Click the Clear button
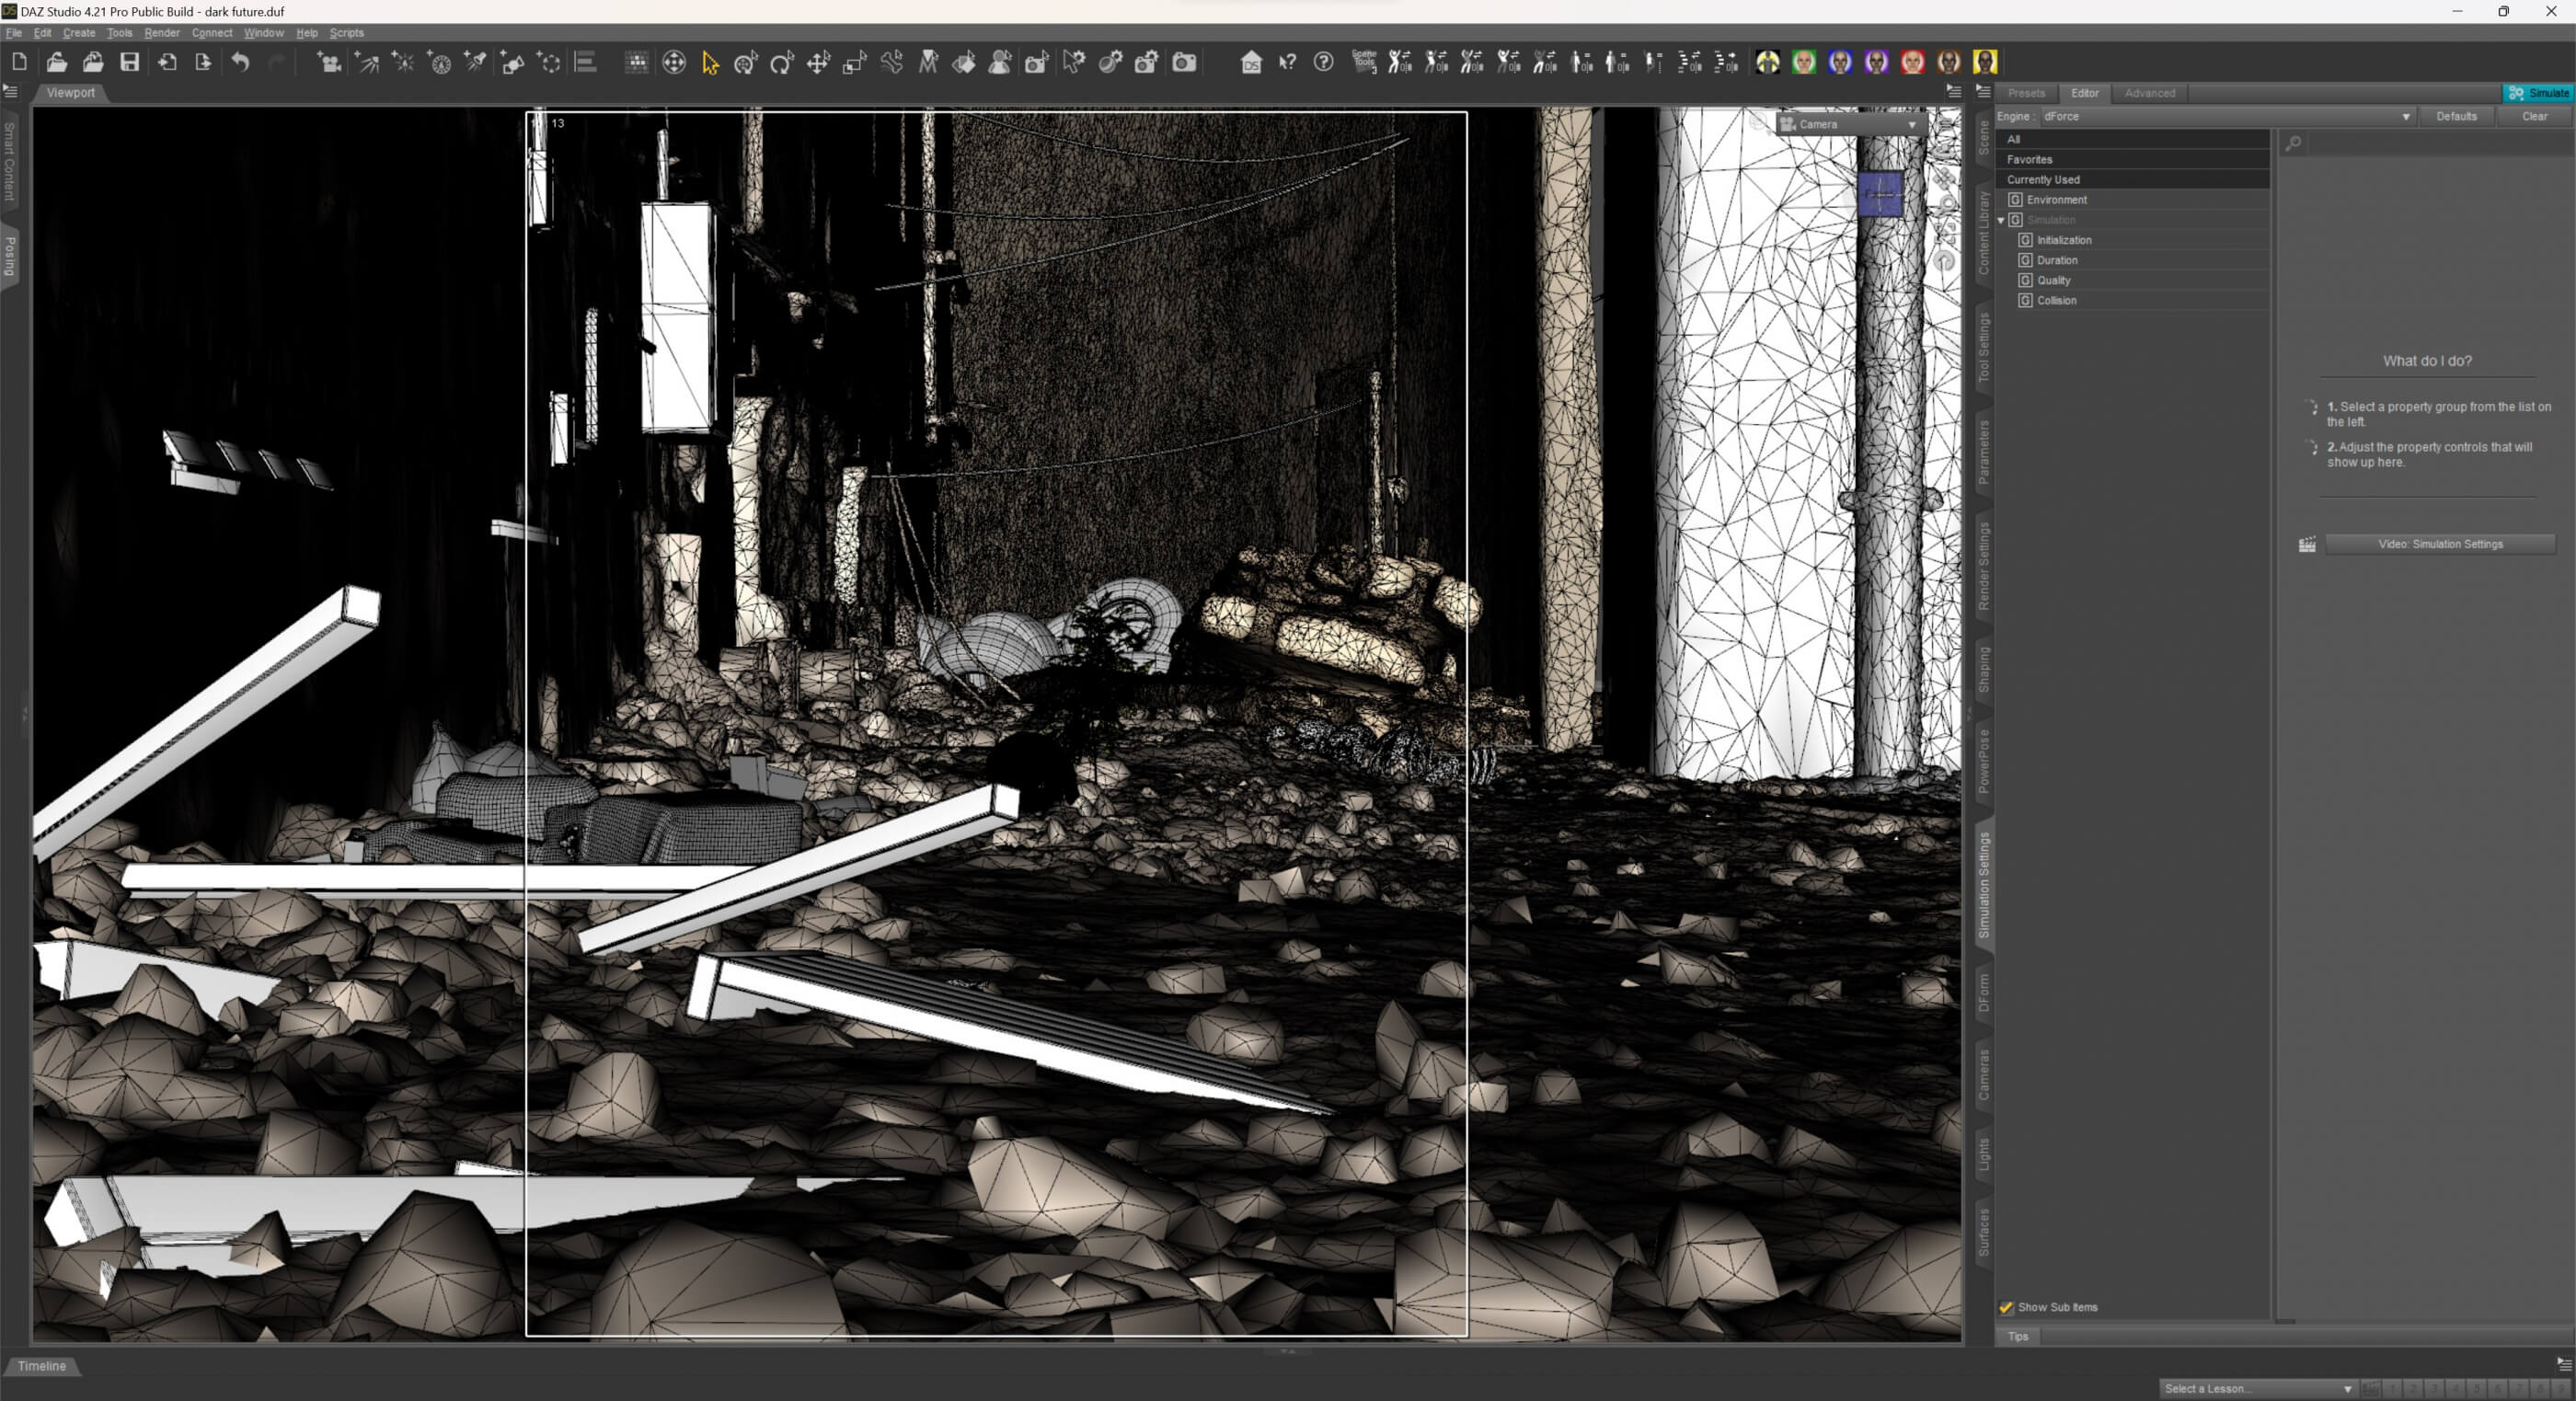 2534,116
